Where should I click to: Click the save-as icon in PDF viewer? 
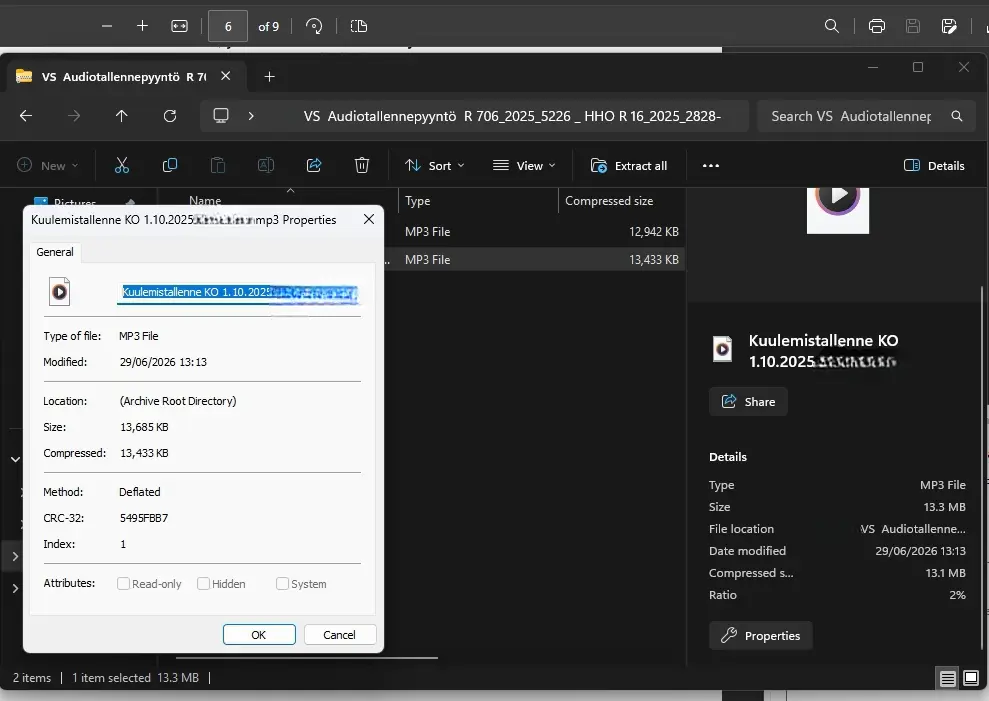point(949,26)
